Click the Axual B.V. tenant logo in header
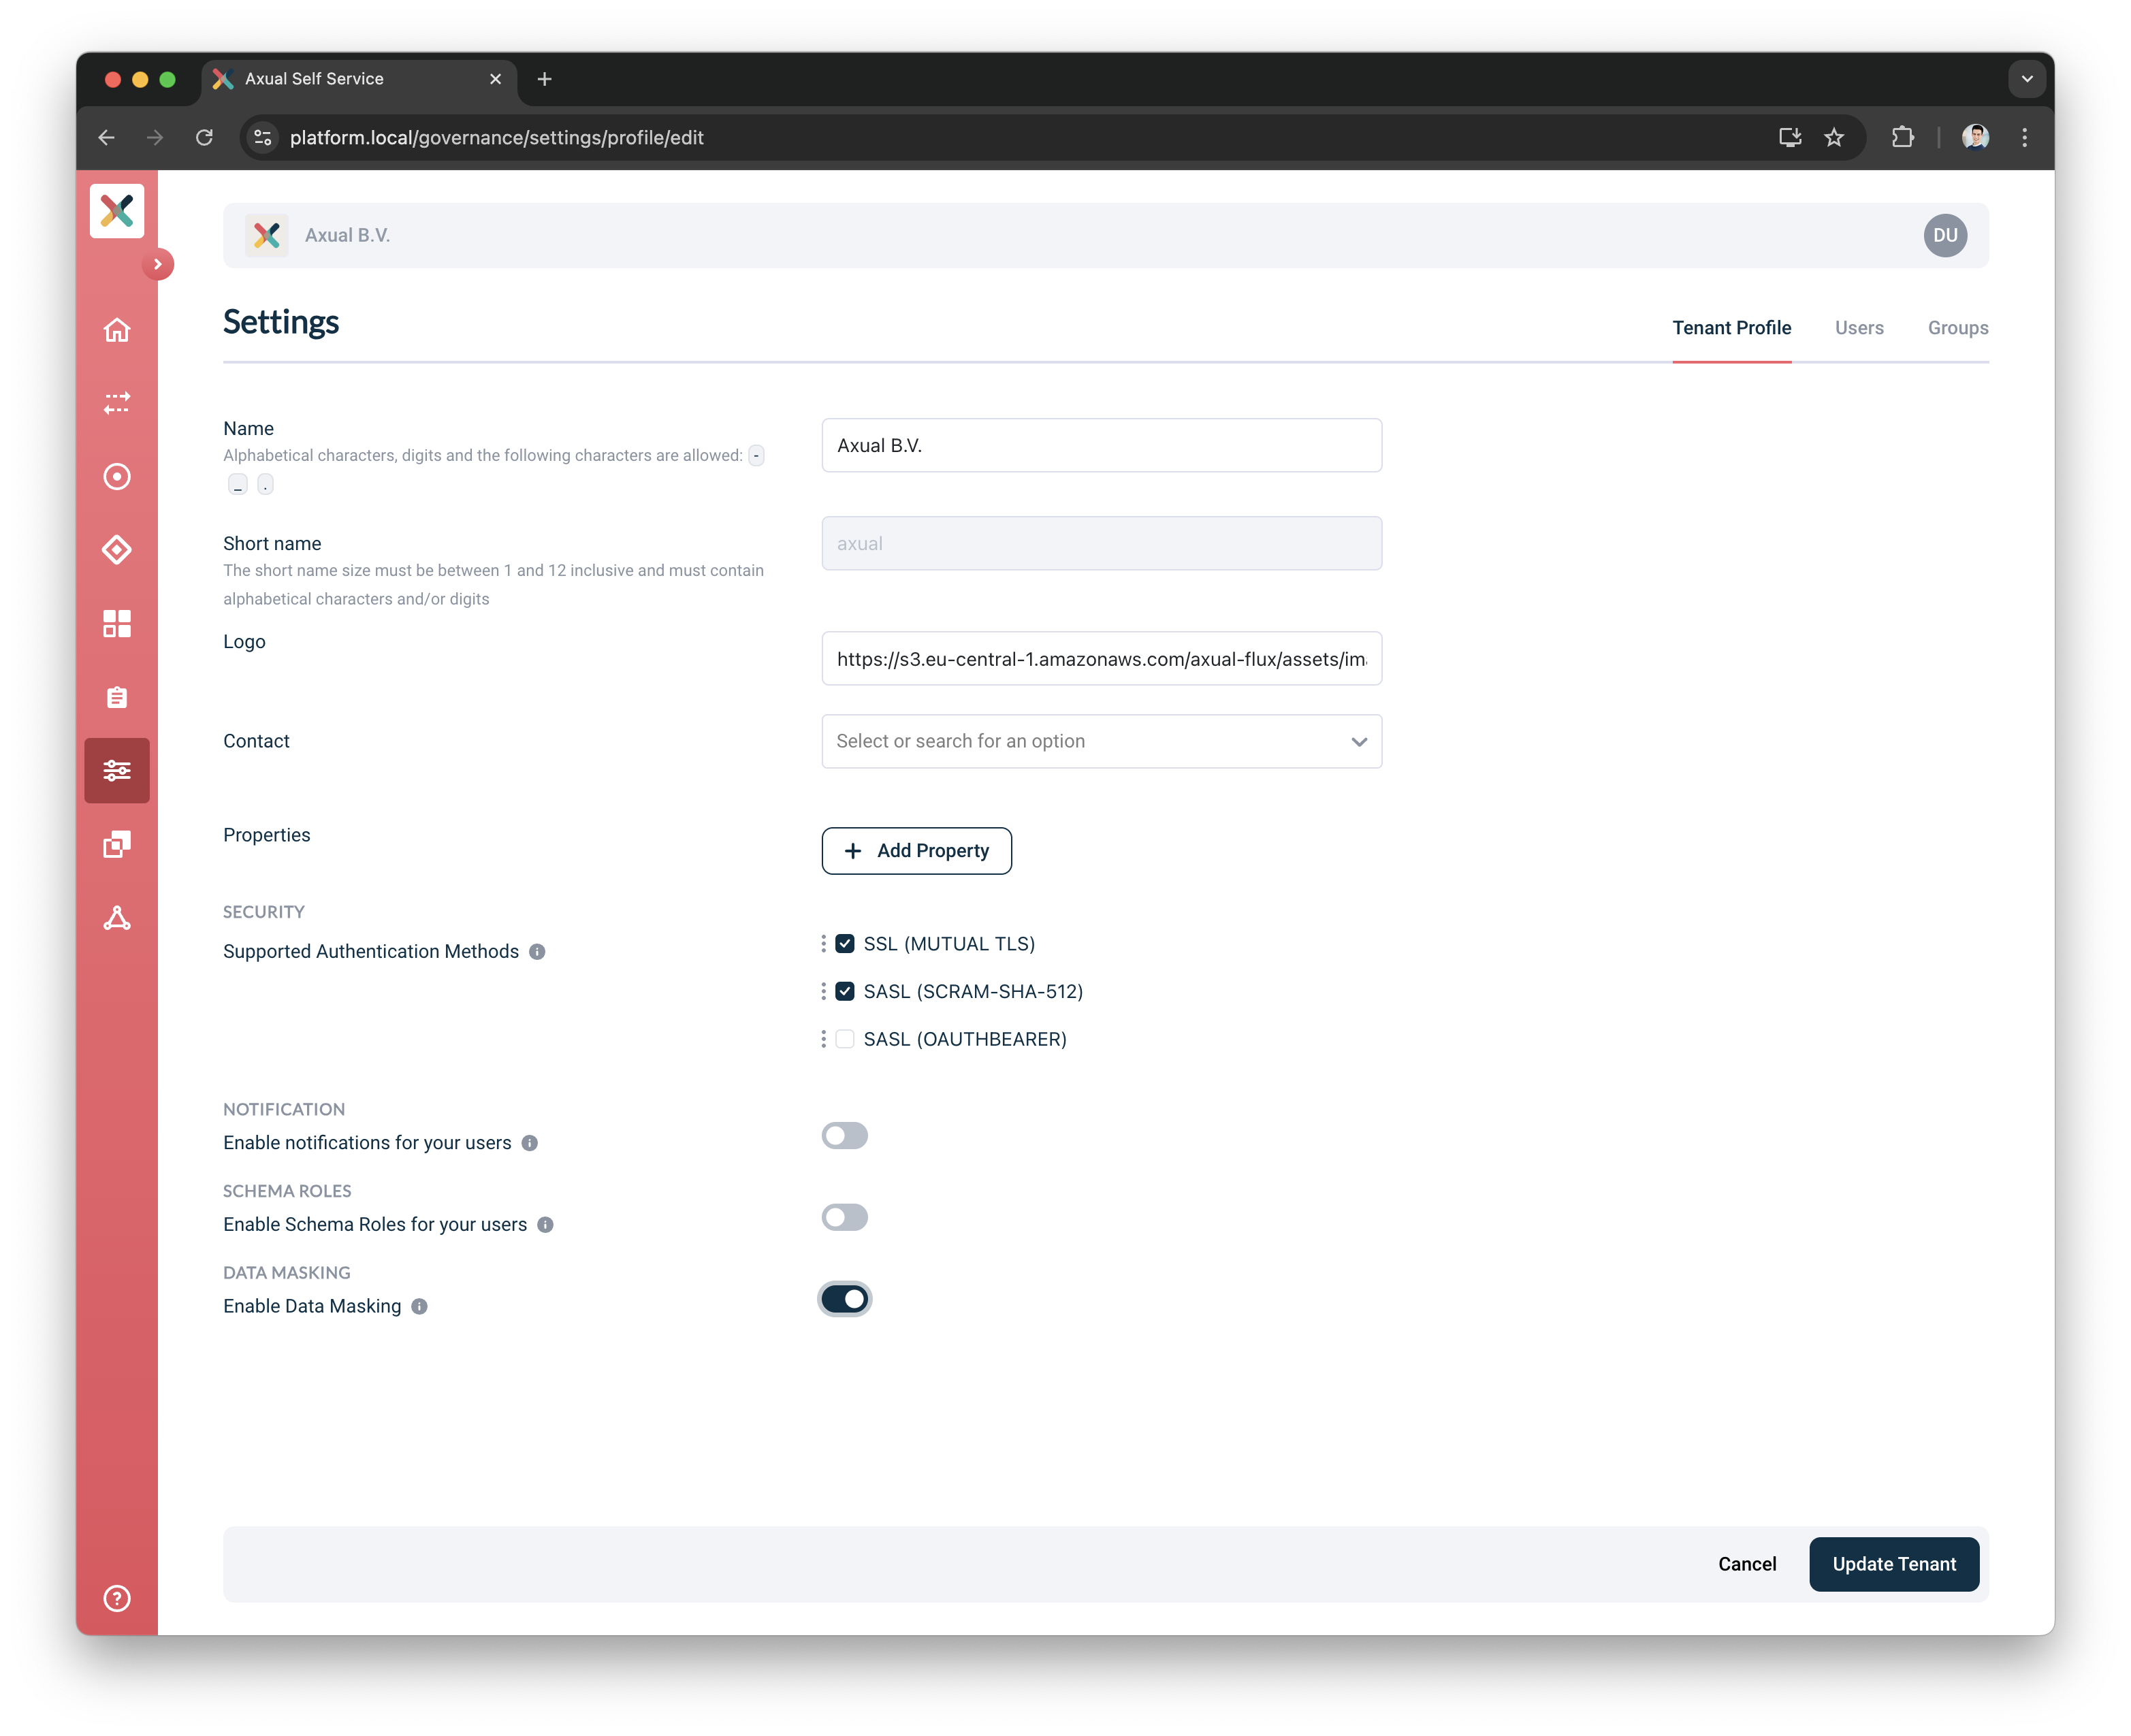 [267, 236]
